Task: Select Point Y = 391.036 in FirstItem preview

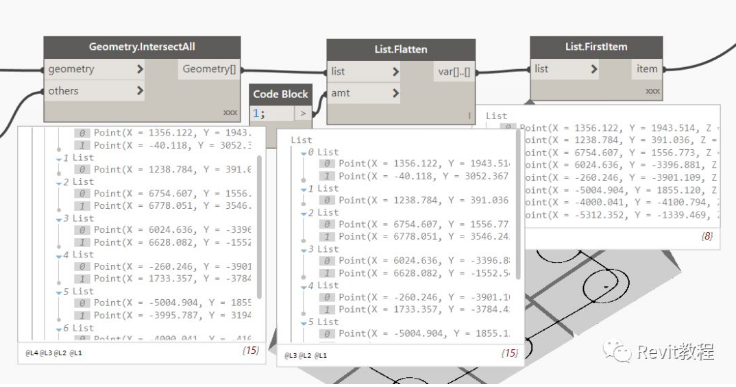Action: pos(622,140)
